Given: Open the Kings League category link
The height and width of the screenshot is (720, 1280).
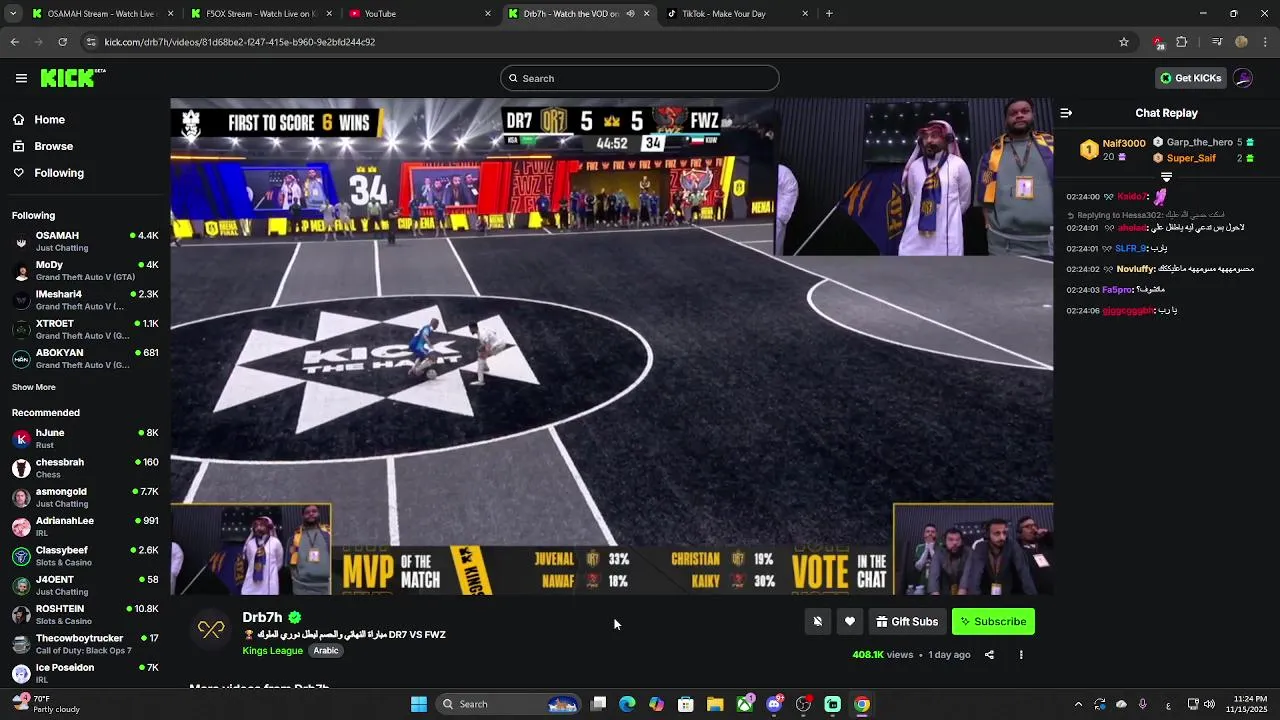Looking at the screenshot, I should point(272,651).
